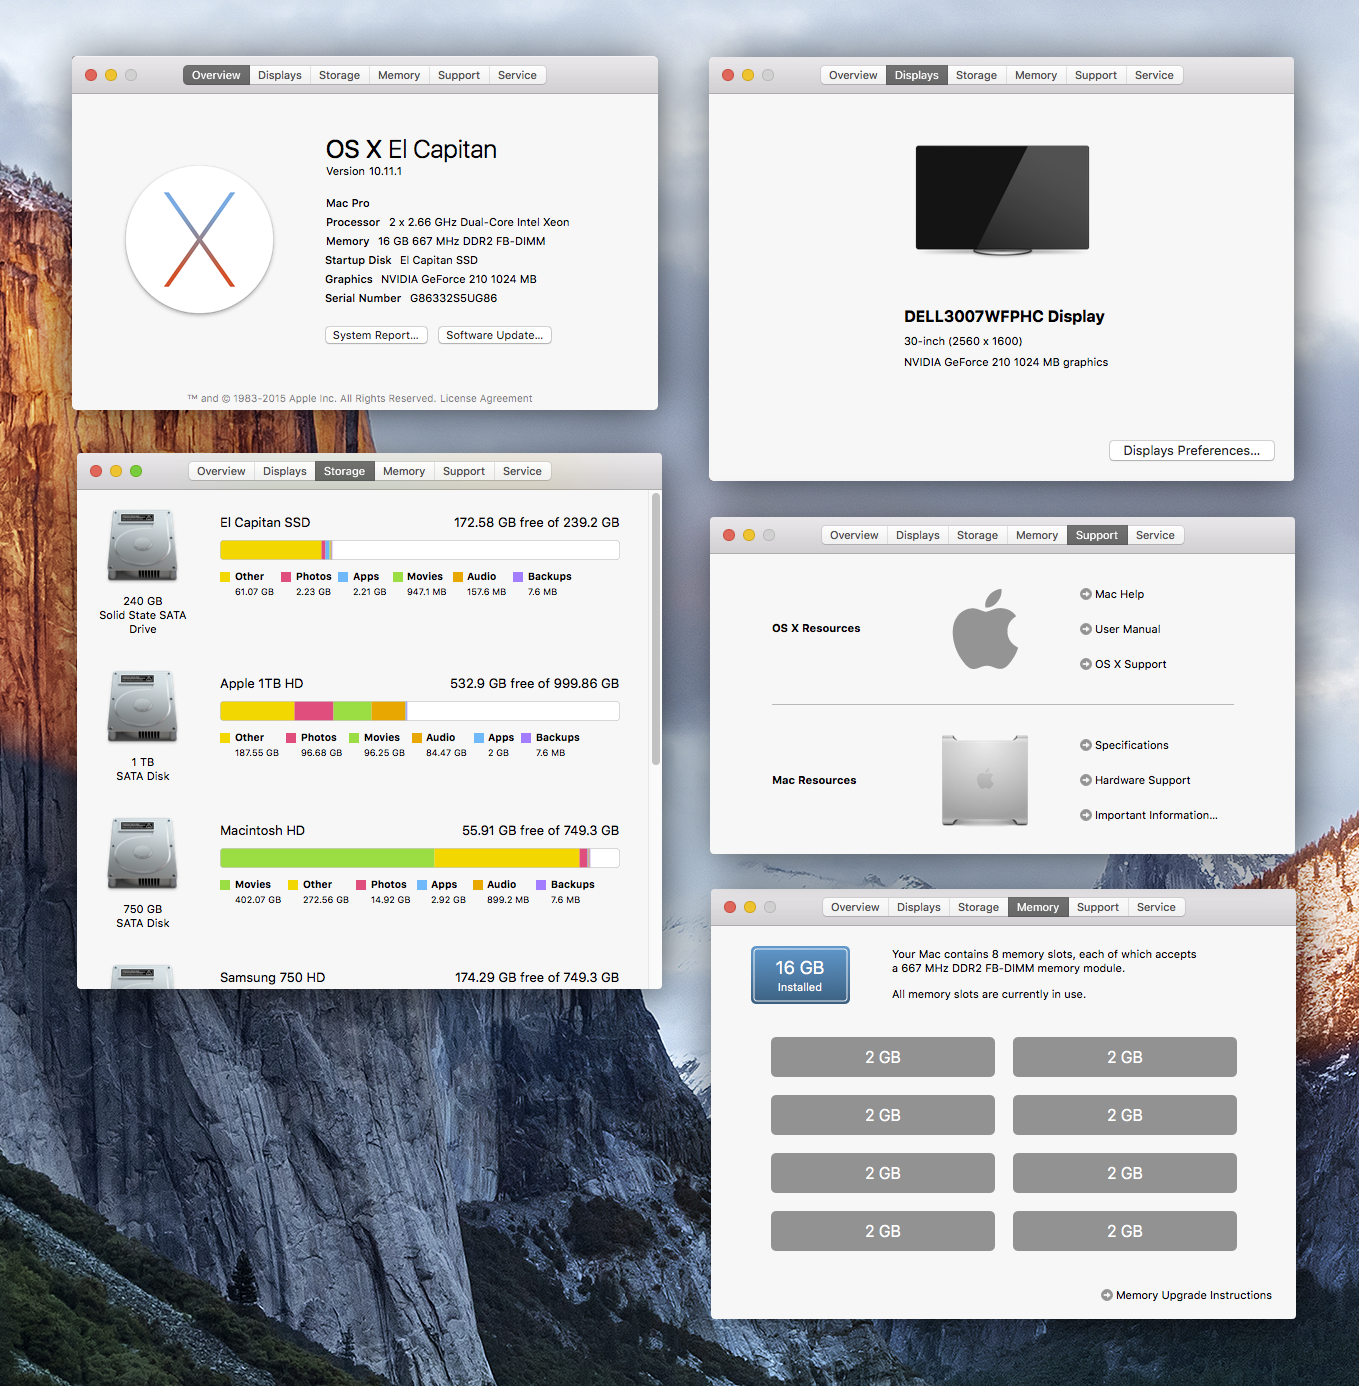Click the Apple 1TB HD storage usage bar

click(x=420, y=711)
